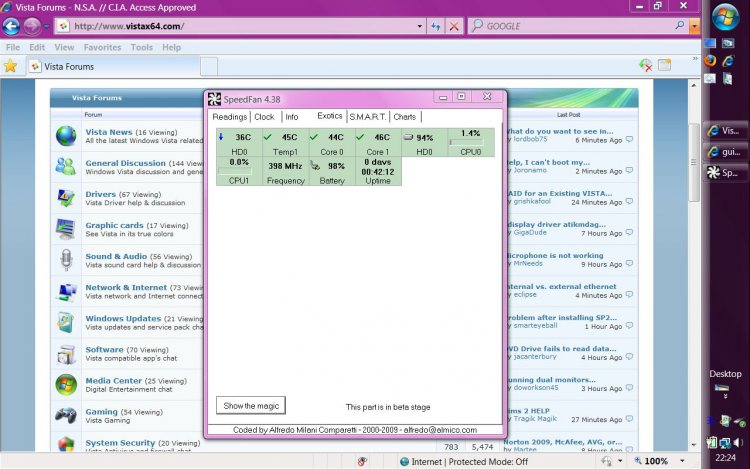750x469 pixels.
Task: Expand the Desktop toolbar chevron
Action: pyautogui.click(x=725, y=396)
